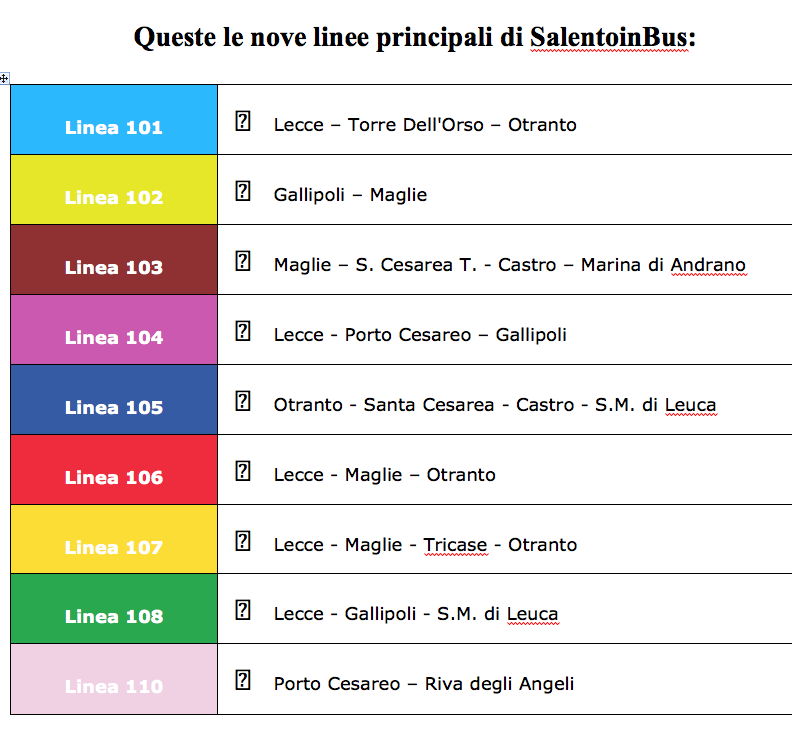Select the lime yellow Linea 102 cell
Viewport: 792px width, 738px height.
tap(114, 190)
